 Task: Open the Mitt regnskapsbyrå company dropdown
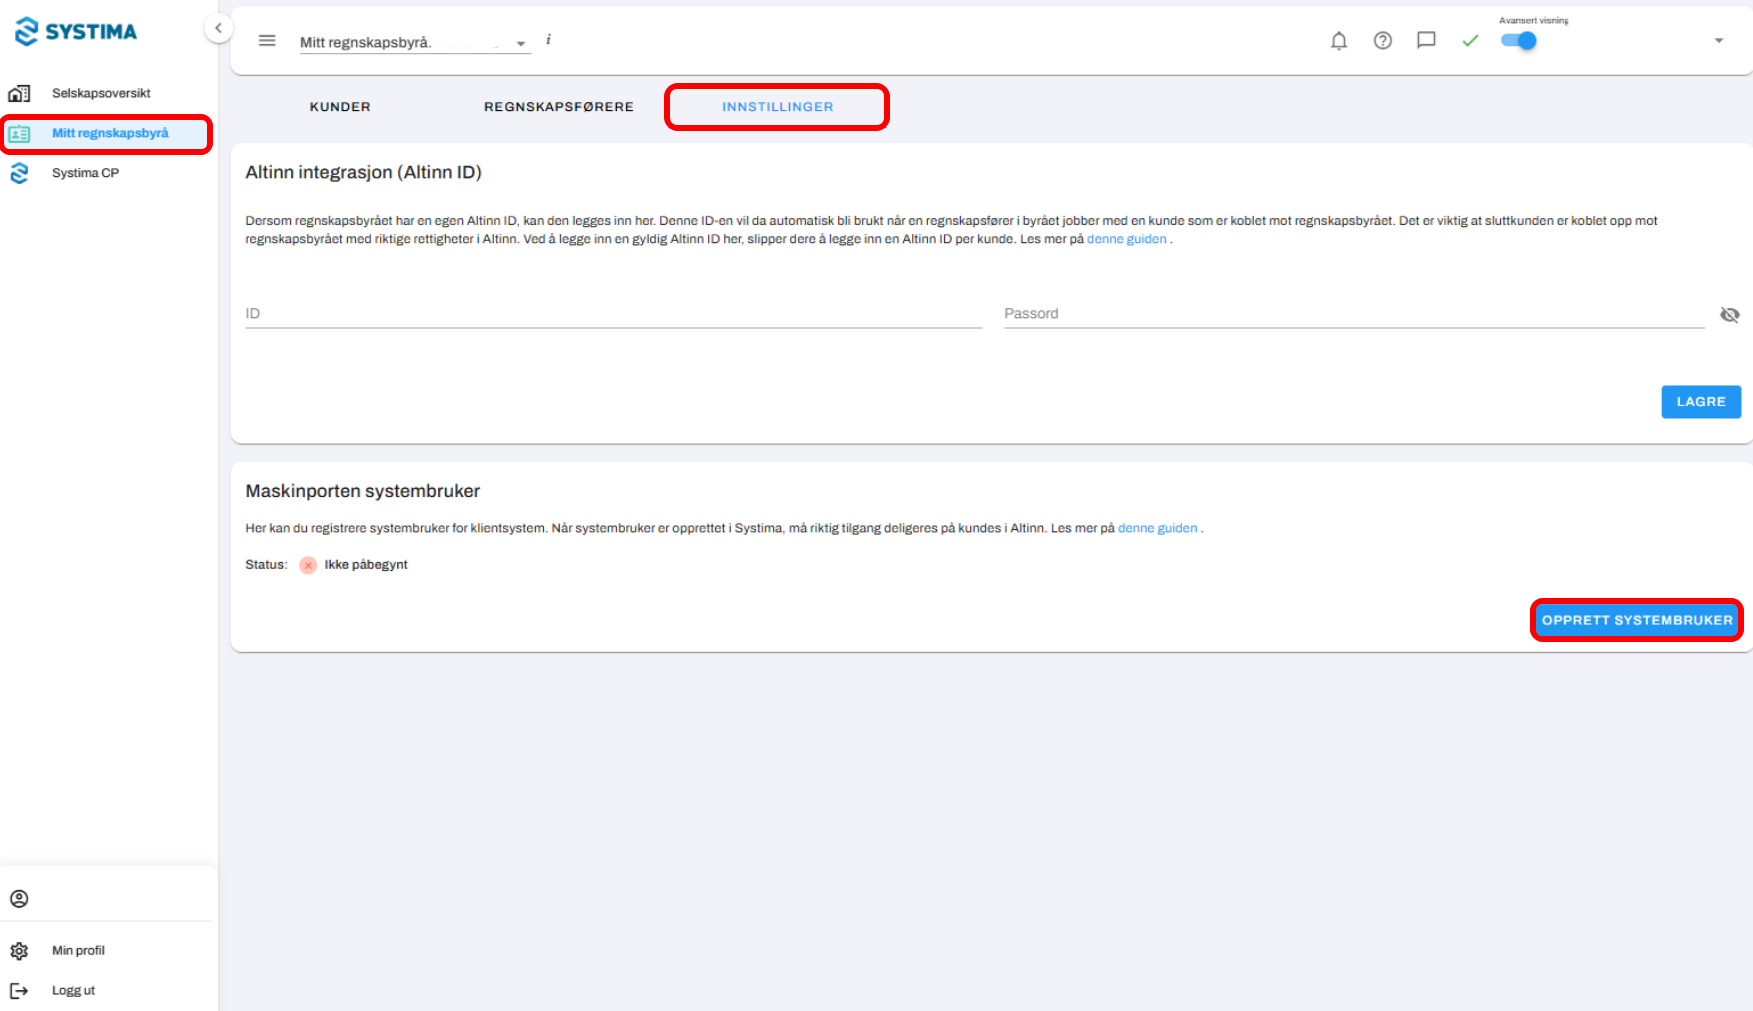coord(415,42)
